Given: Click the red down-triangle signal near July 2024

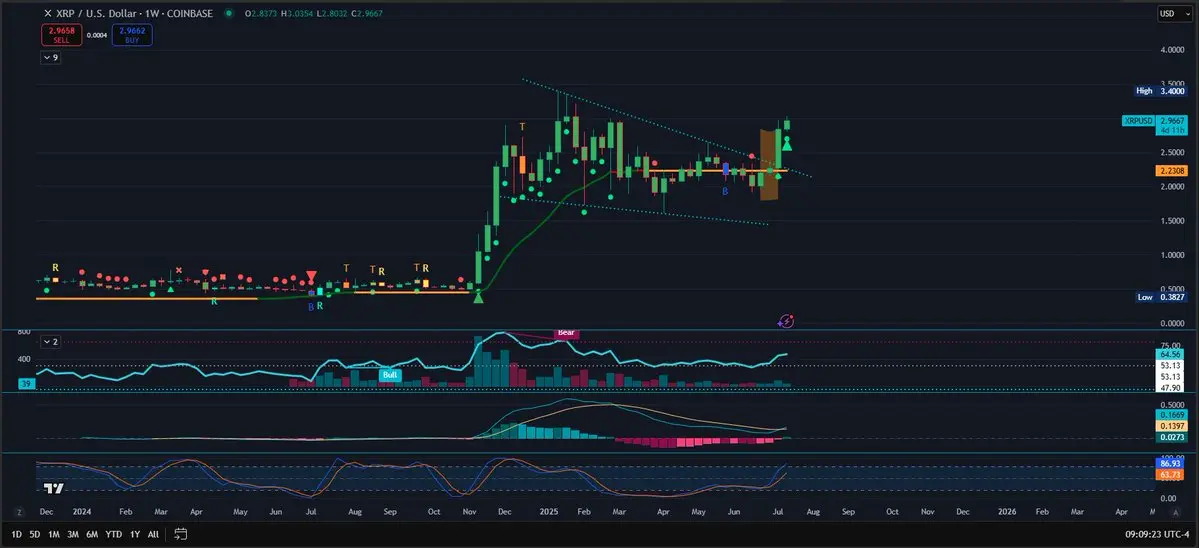Looking at the screenshot, I should click(x=311, y=276).
